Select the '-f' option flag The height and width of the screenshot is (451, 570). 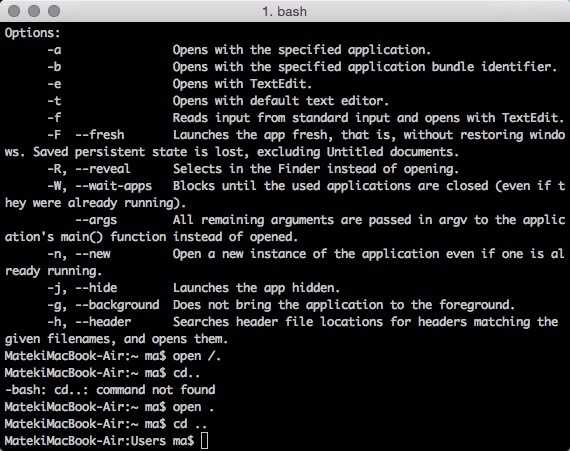pyautogui.click(x=54, y=118)
